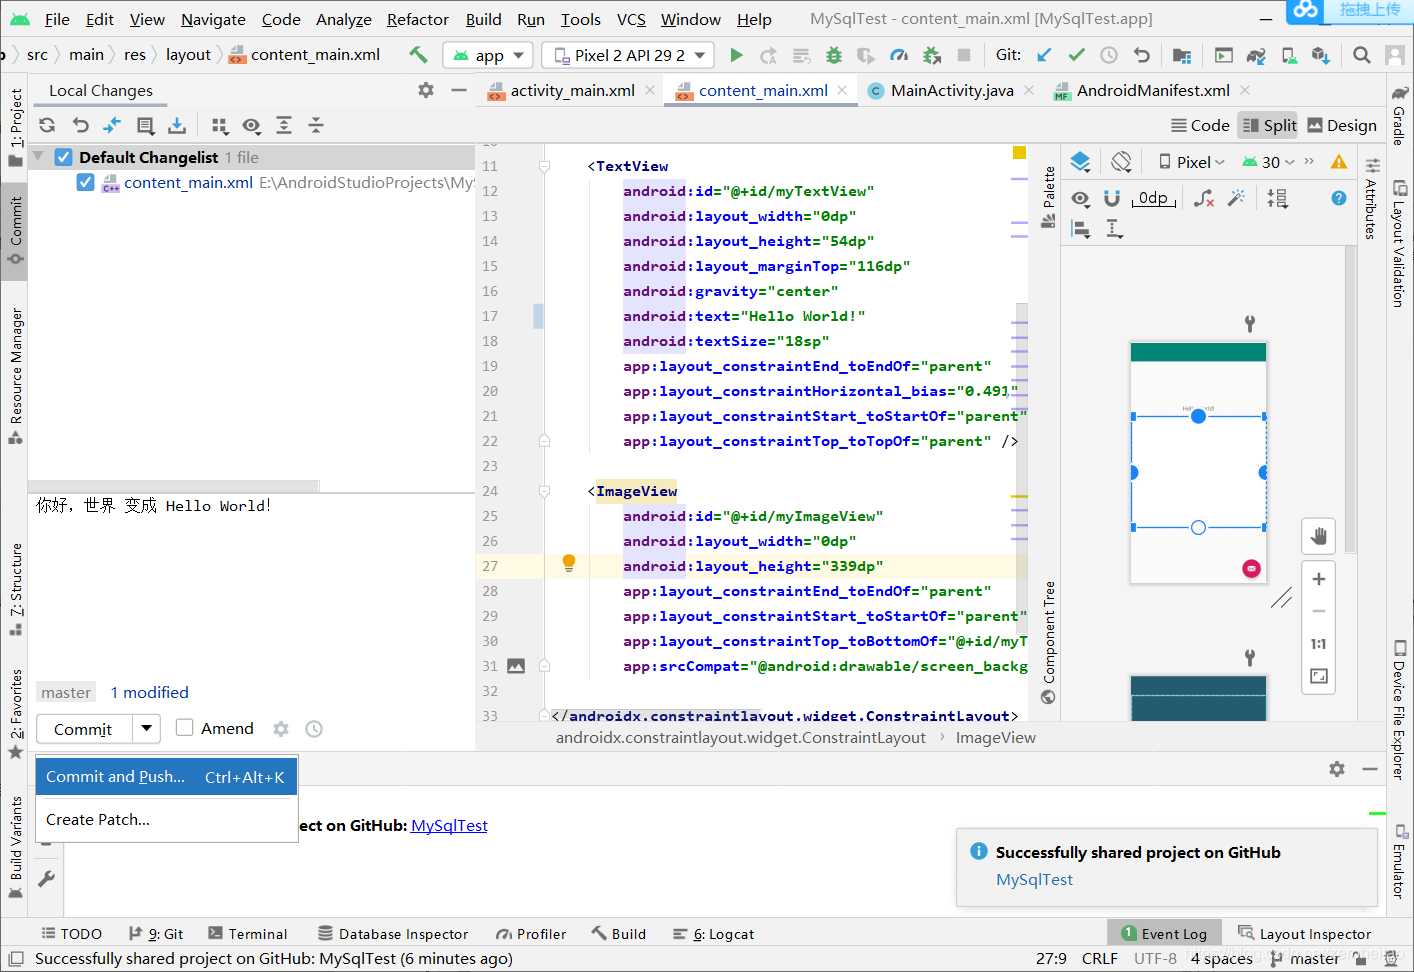
Task: Open the SDK Manager icon
Action: tap(1322, 55)
